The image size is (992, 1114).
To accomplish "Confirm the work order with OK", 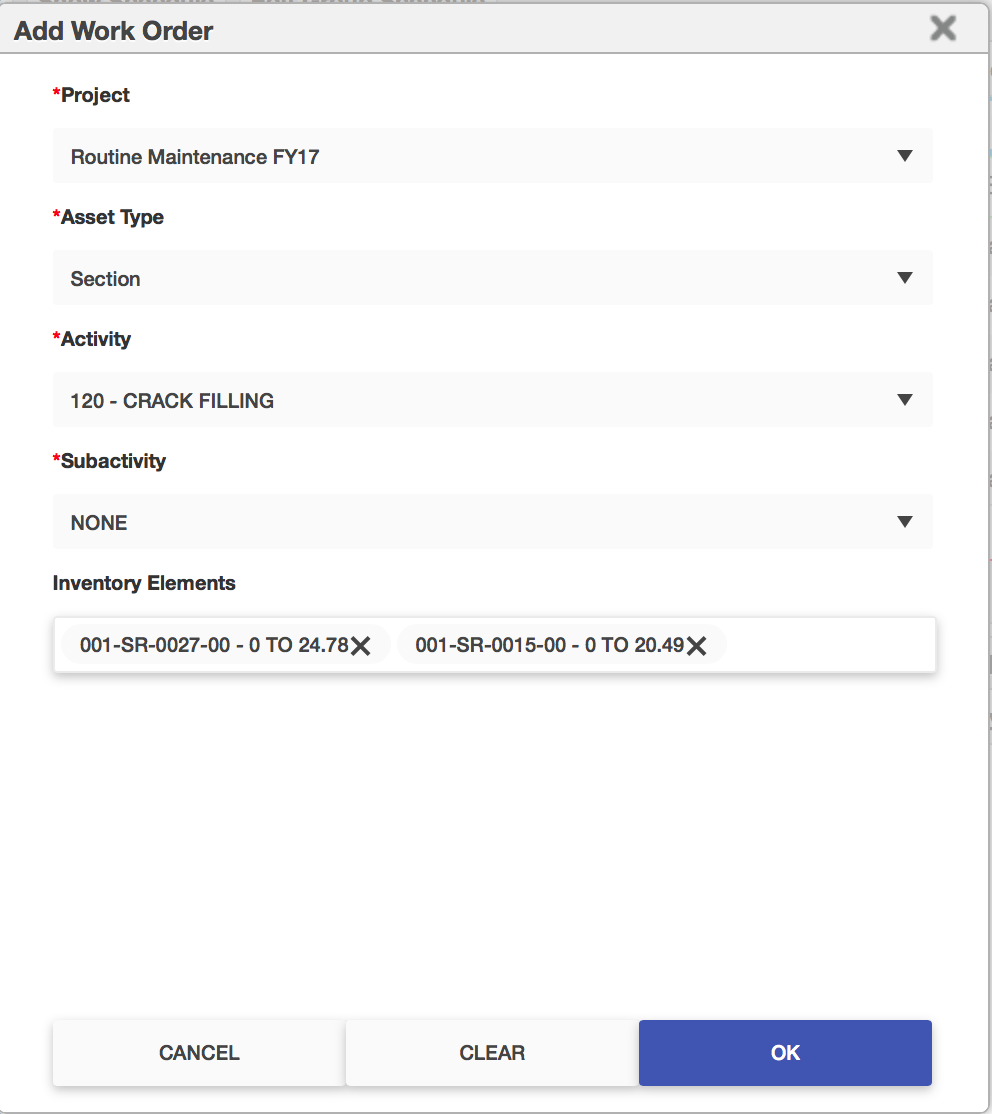I will 785,1052.
